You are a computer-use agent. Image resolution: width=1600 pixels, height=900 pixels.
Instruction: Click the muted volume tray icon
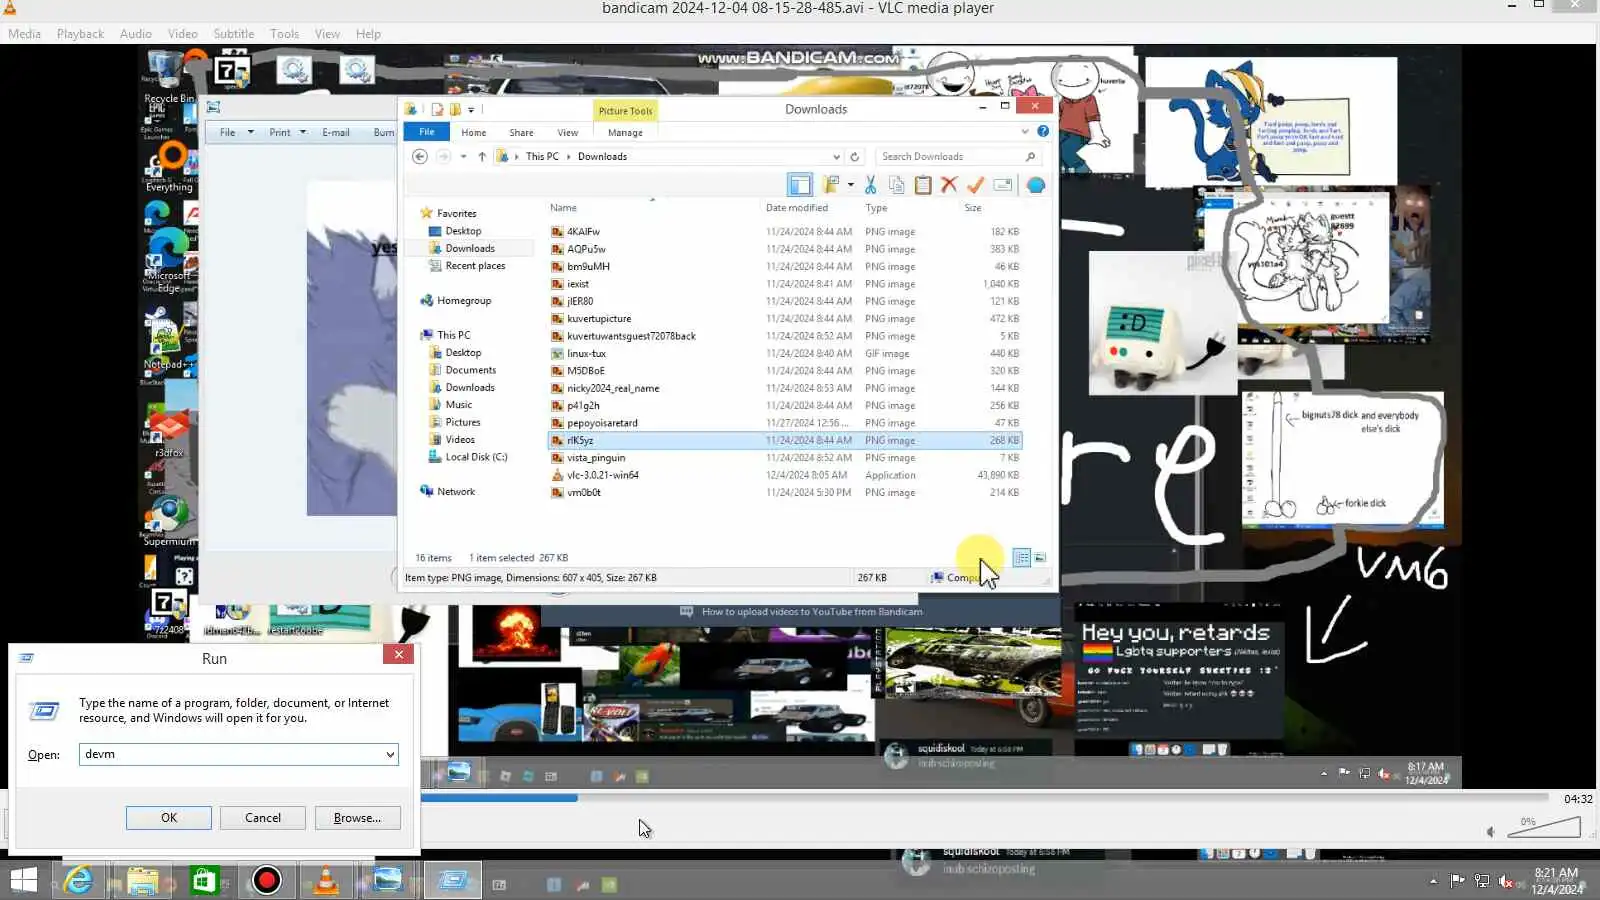[x=1506, y=881]
